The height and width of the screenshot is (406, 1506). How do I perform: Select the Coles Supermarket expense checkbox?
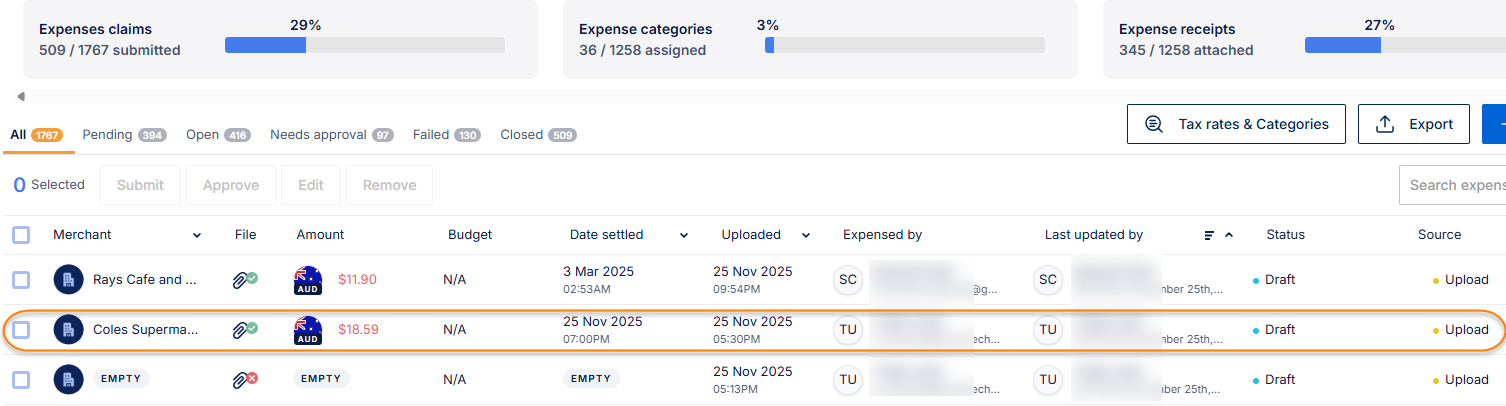point(21,329)
